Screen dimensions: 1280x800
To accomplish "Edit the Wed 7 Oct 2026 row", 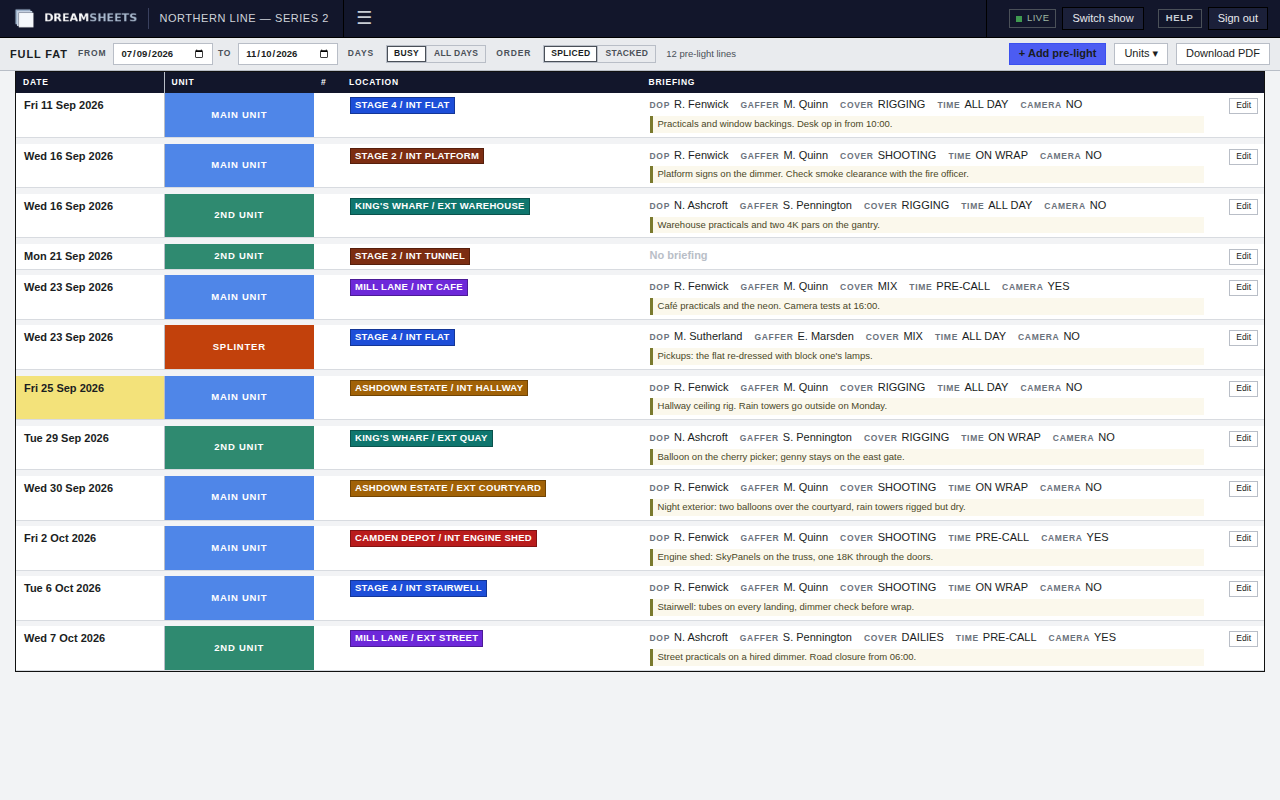I will 1243,639.
